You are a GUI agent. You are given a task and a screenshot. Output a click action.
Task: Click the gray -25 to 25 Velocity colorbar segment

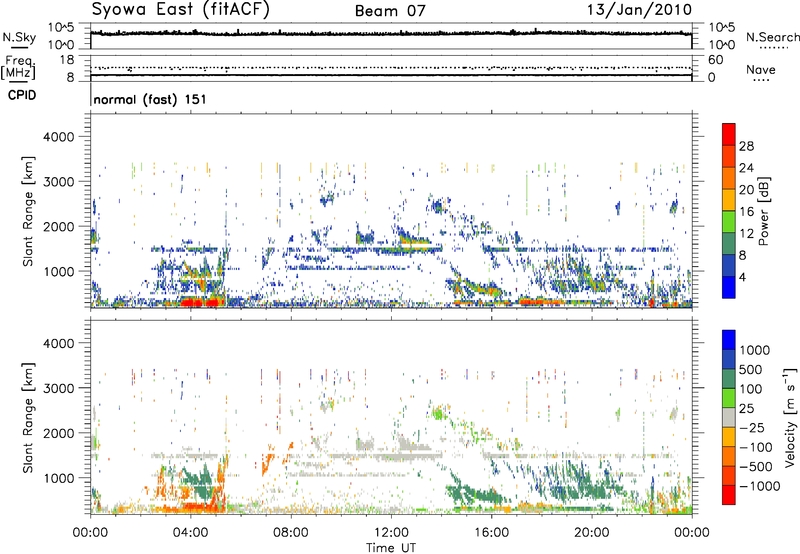pos(729,417)
